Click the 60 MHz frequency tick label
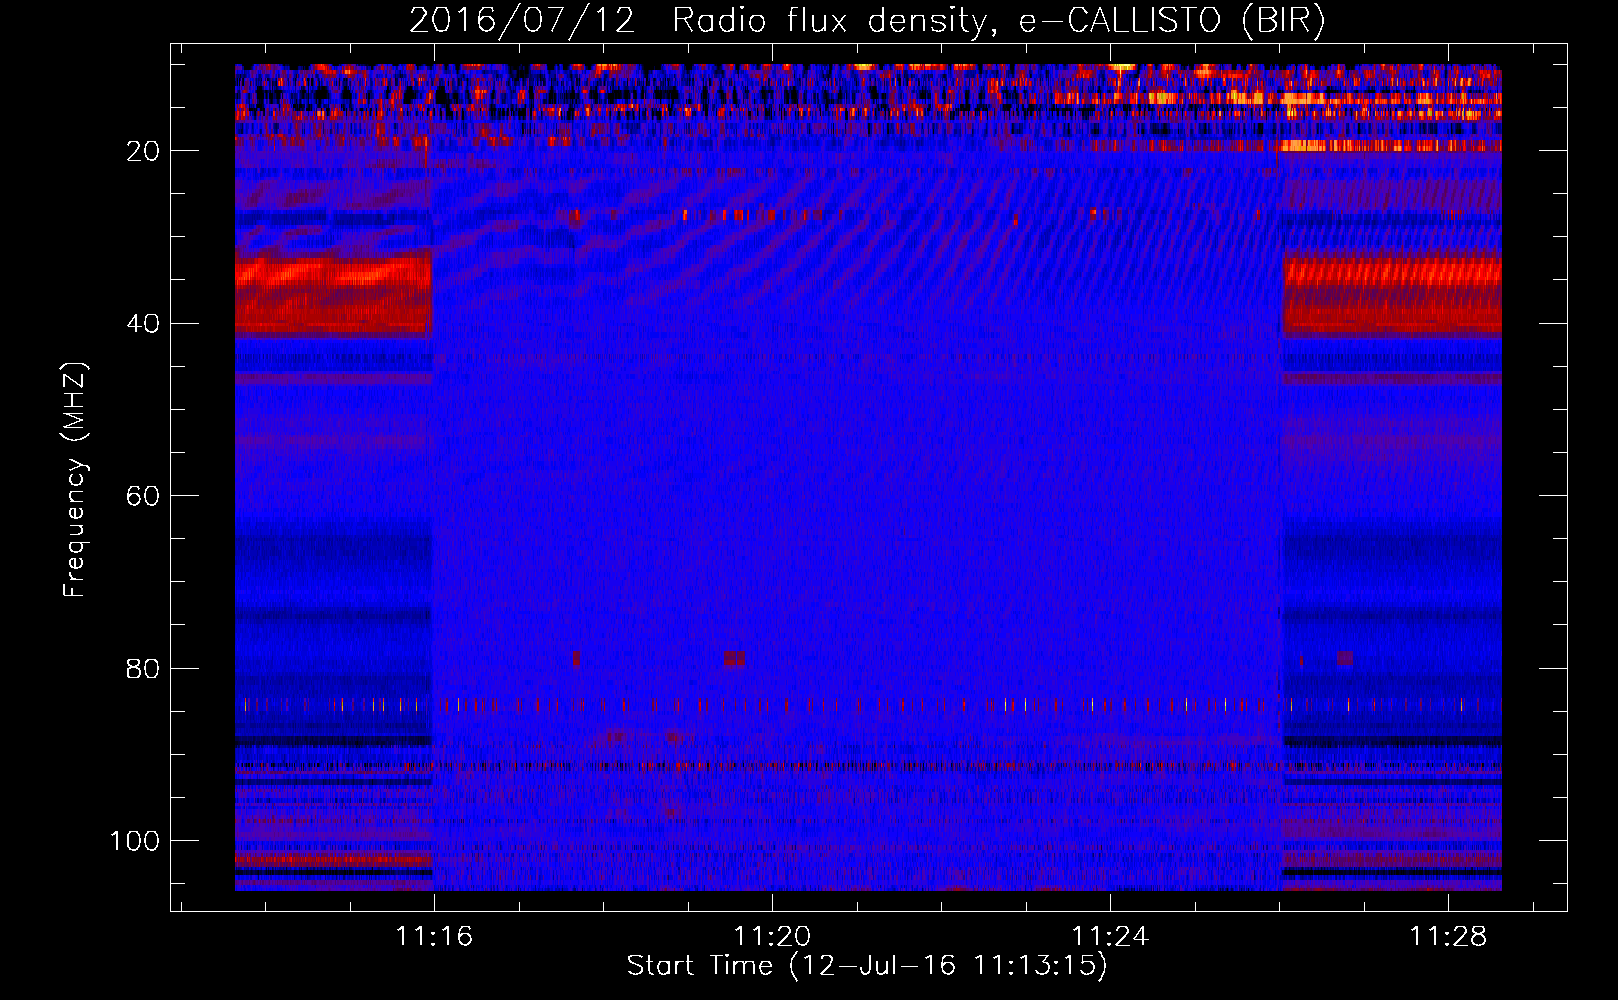The image size is (1618, 1000). coord(143,496)
